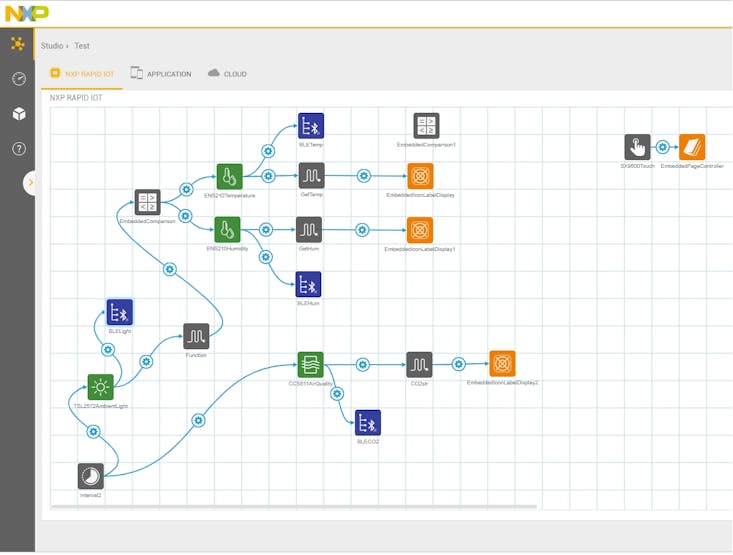Select the BLECO2 bluetooth node
The height and width of the screenshot is (555, 733).
(x=368, y=423)
